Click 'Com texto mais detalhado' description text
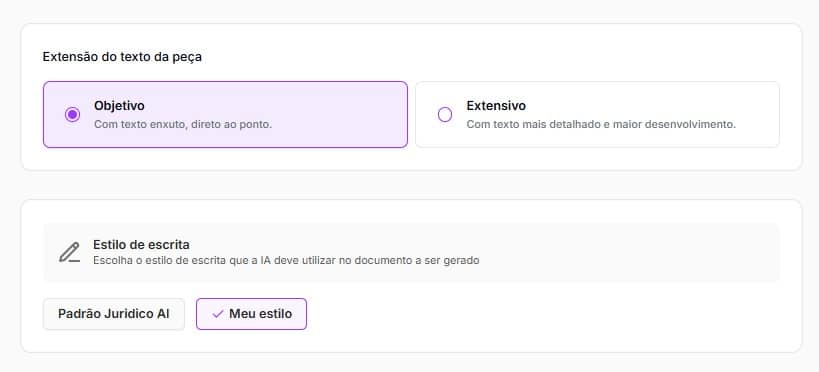The height and width of the screenshot is (372, 819). [601, 125]
